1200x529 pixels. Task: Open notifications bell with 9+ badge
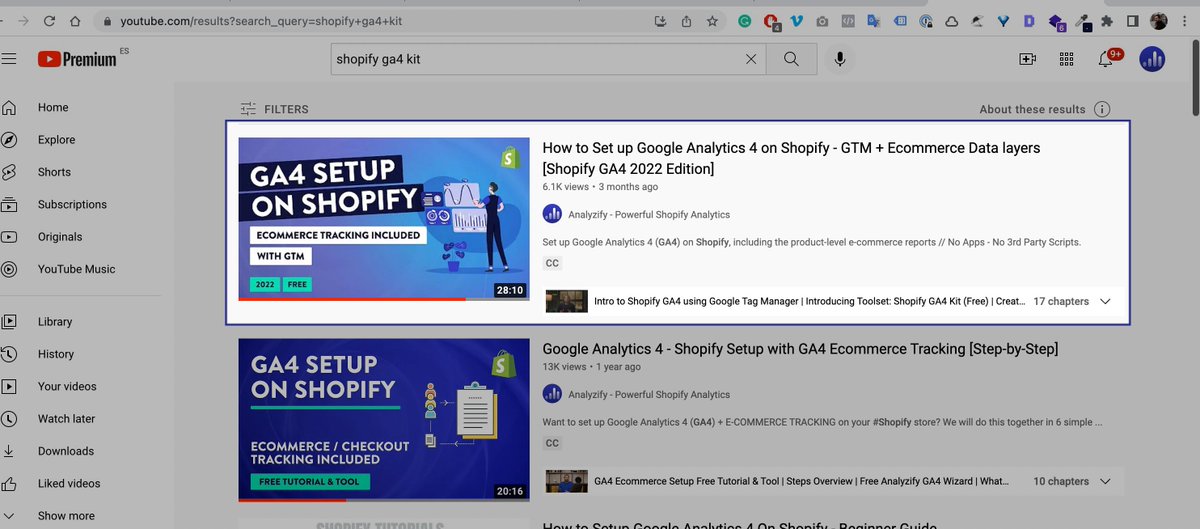[1107, 58]
